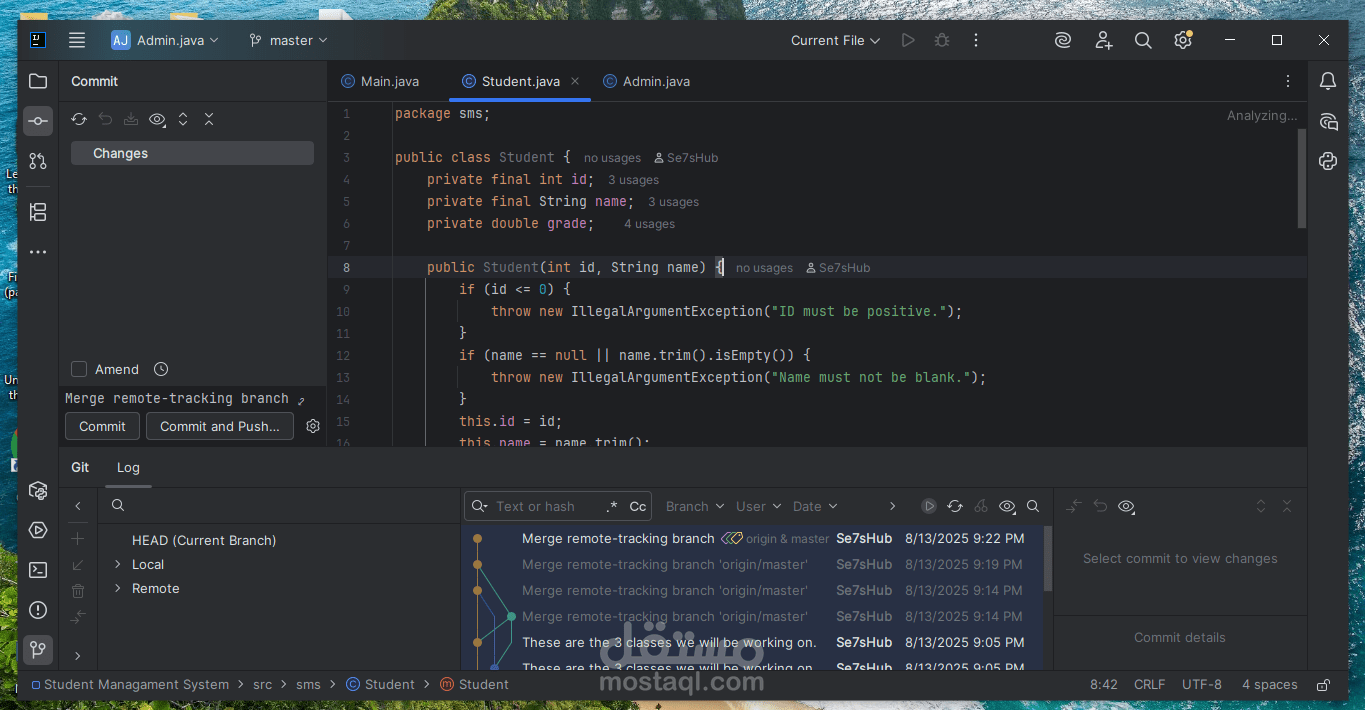Screen dimensions: 1365x710
Task: Open commit message history clock icon
Action: [x=161, y=369]
